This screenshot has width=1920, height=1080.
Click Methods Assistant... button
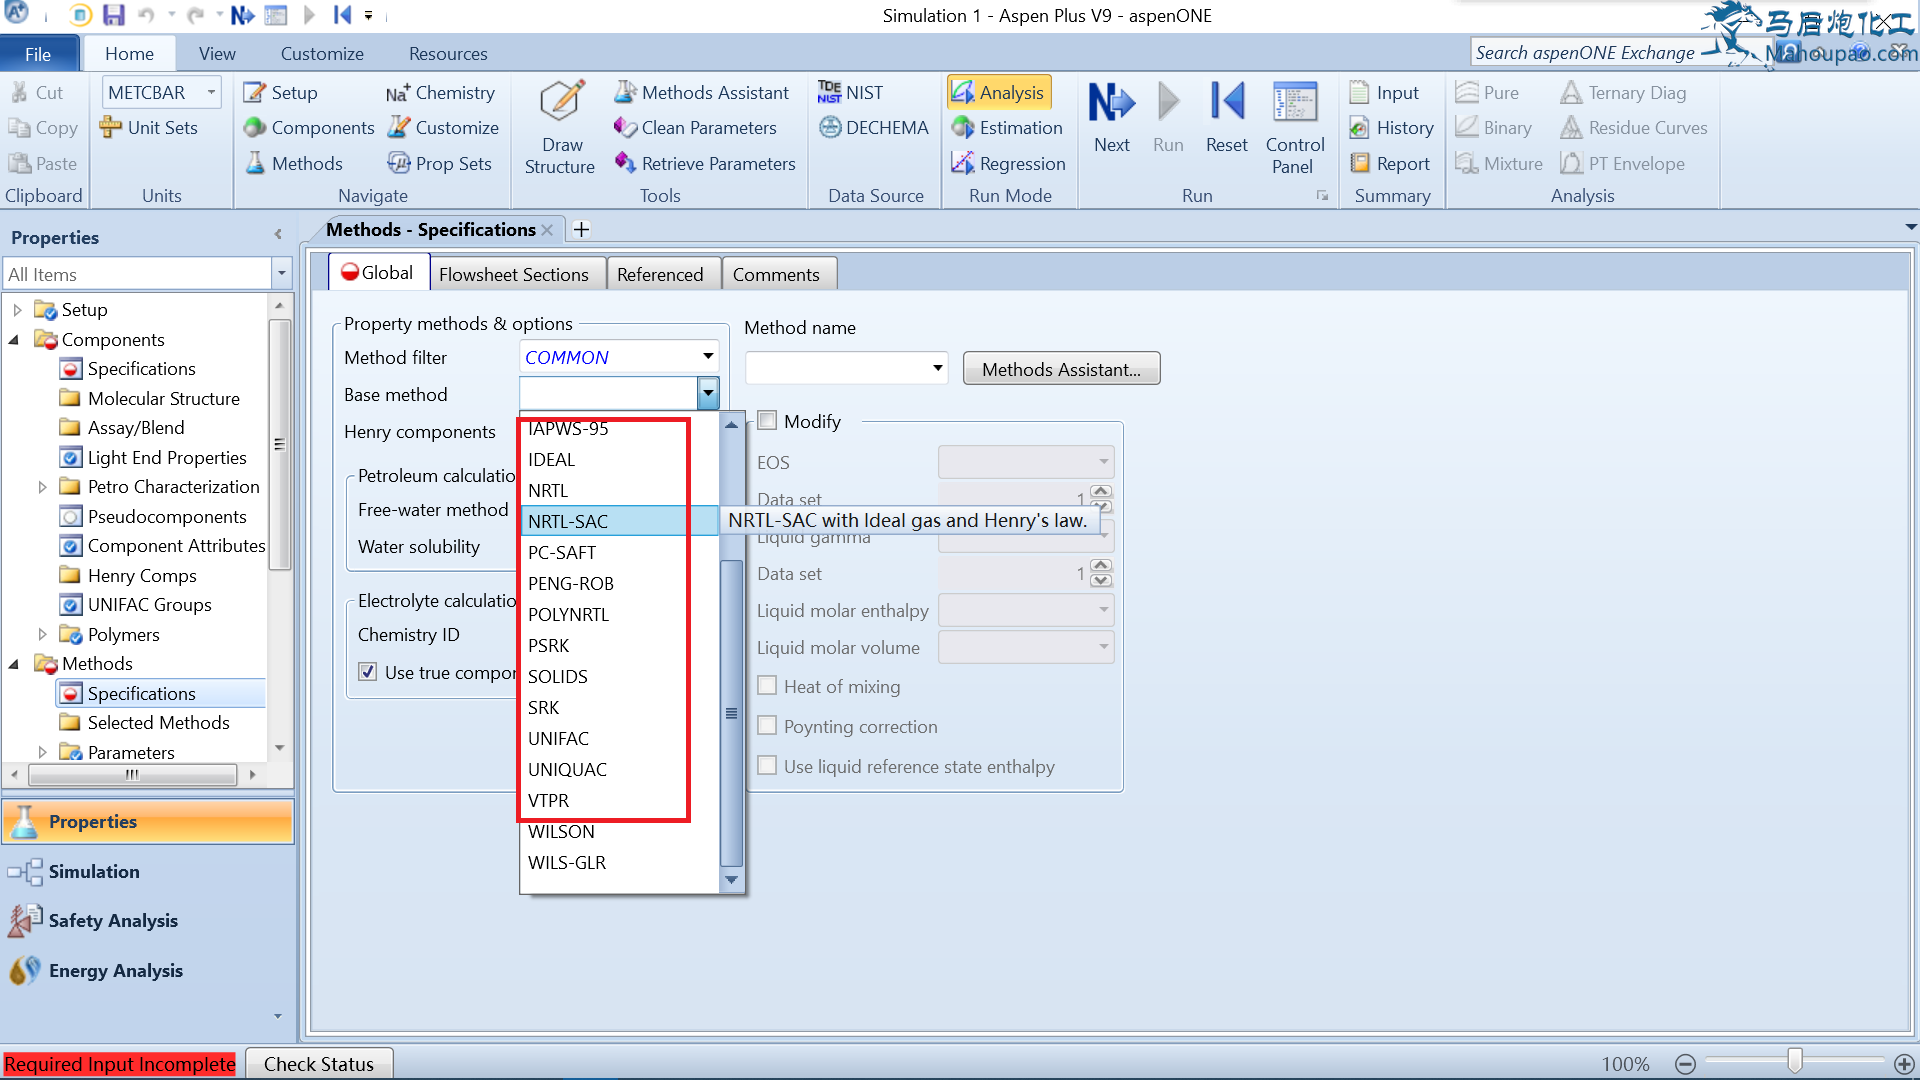pos(1061,369)
